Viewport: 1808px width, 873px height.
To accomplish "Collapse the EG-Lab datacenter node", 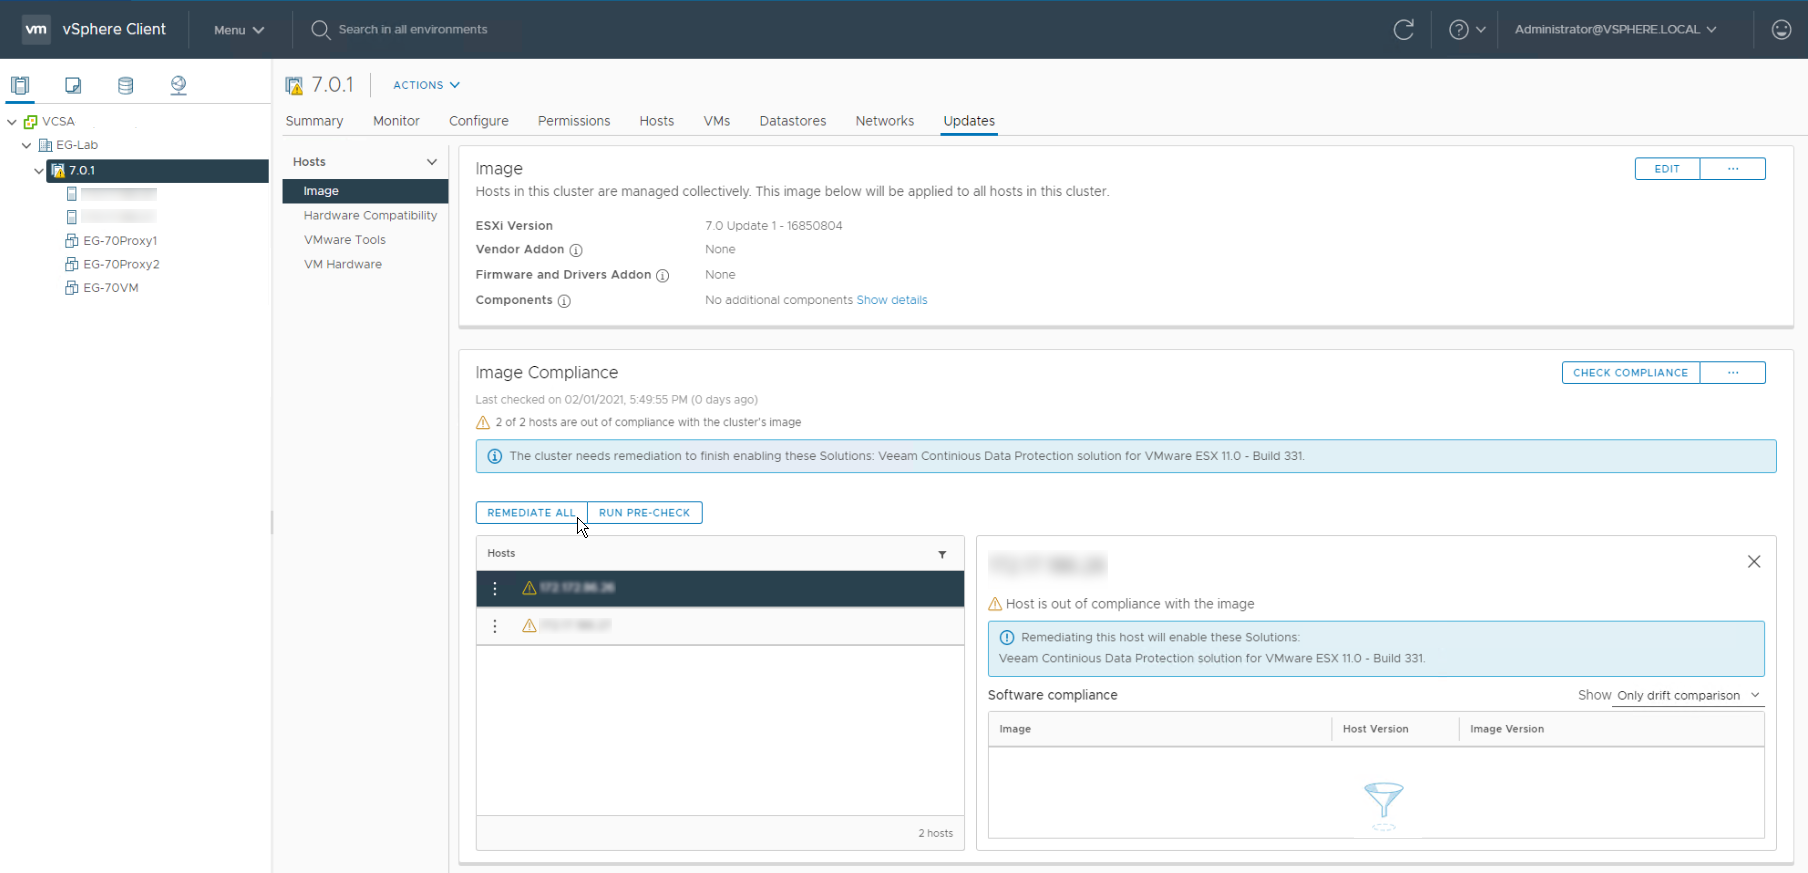I will pos(26,146).
